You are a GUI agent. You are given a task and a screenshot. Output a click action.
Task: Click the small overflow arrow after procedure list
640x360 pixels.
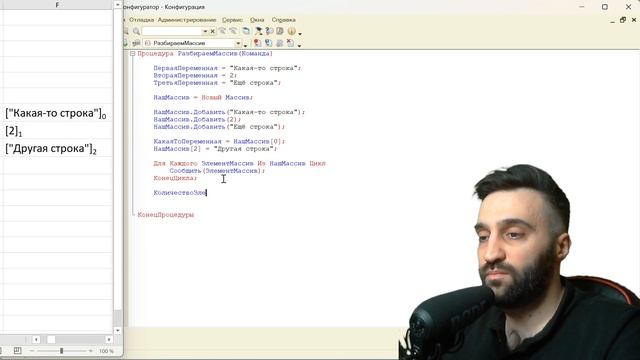pos(245,45)
